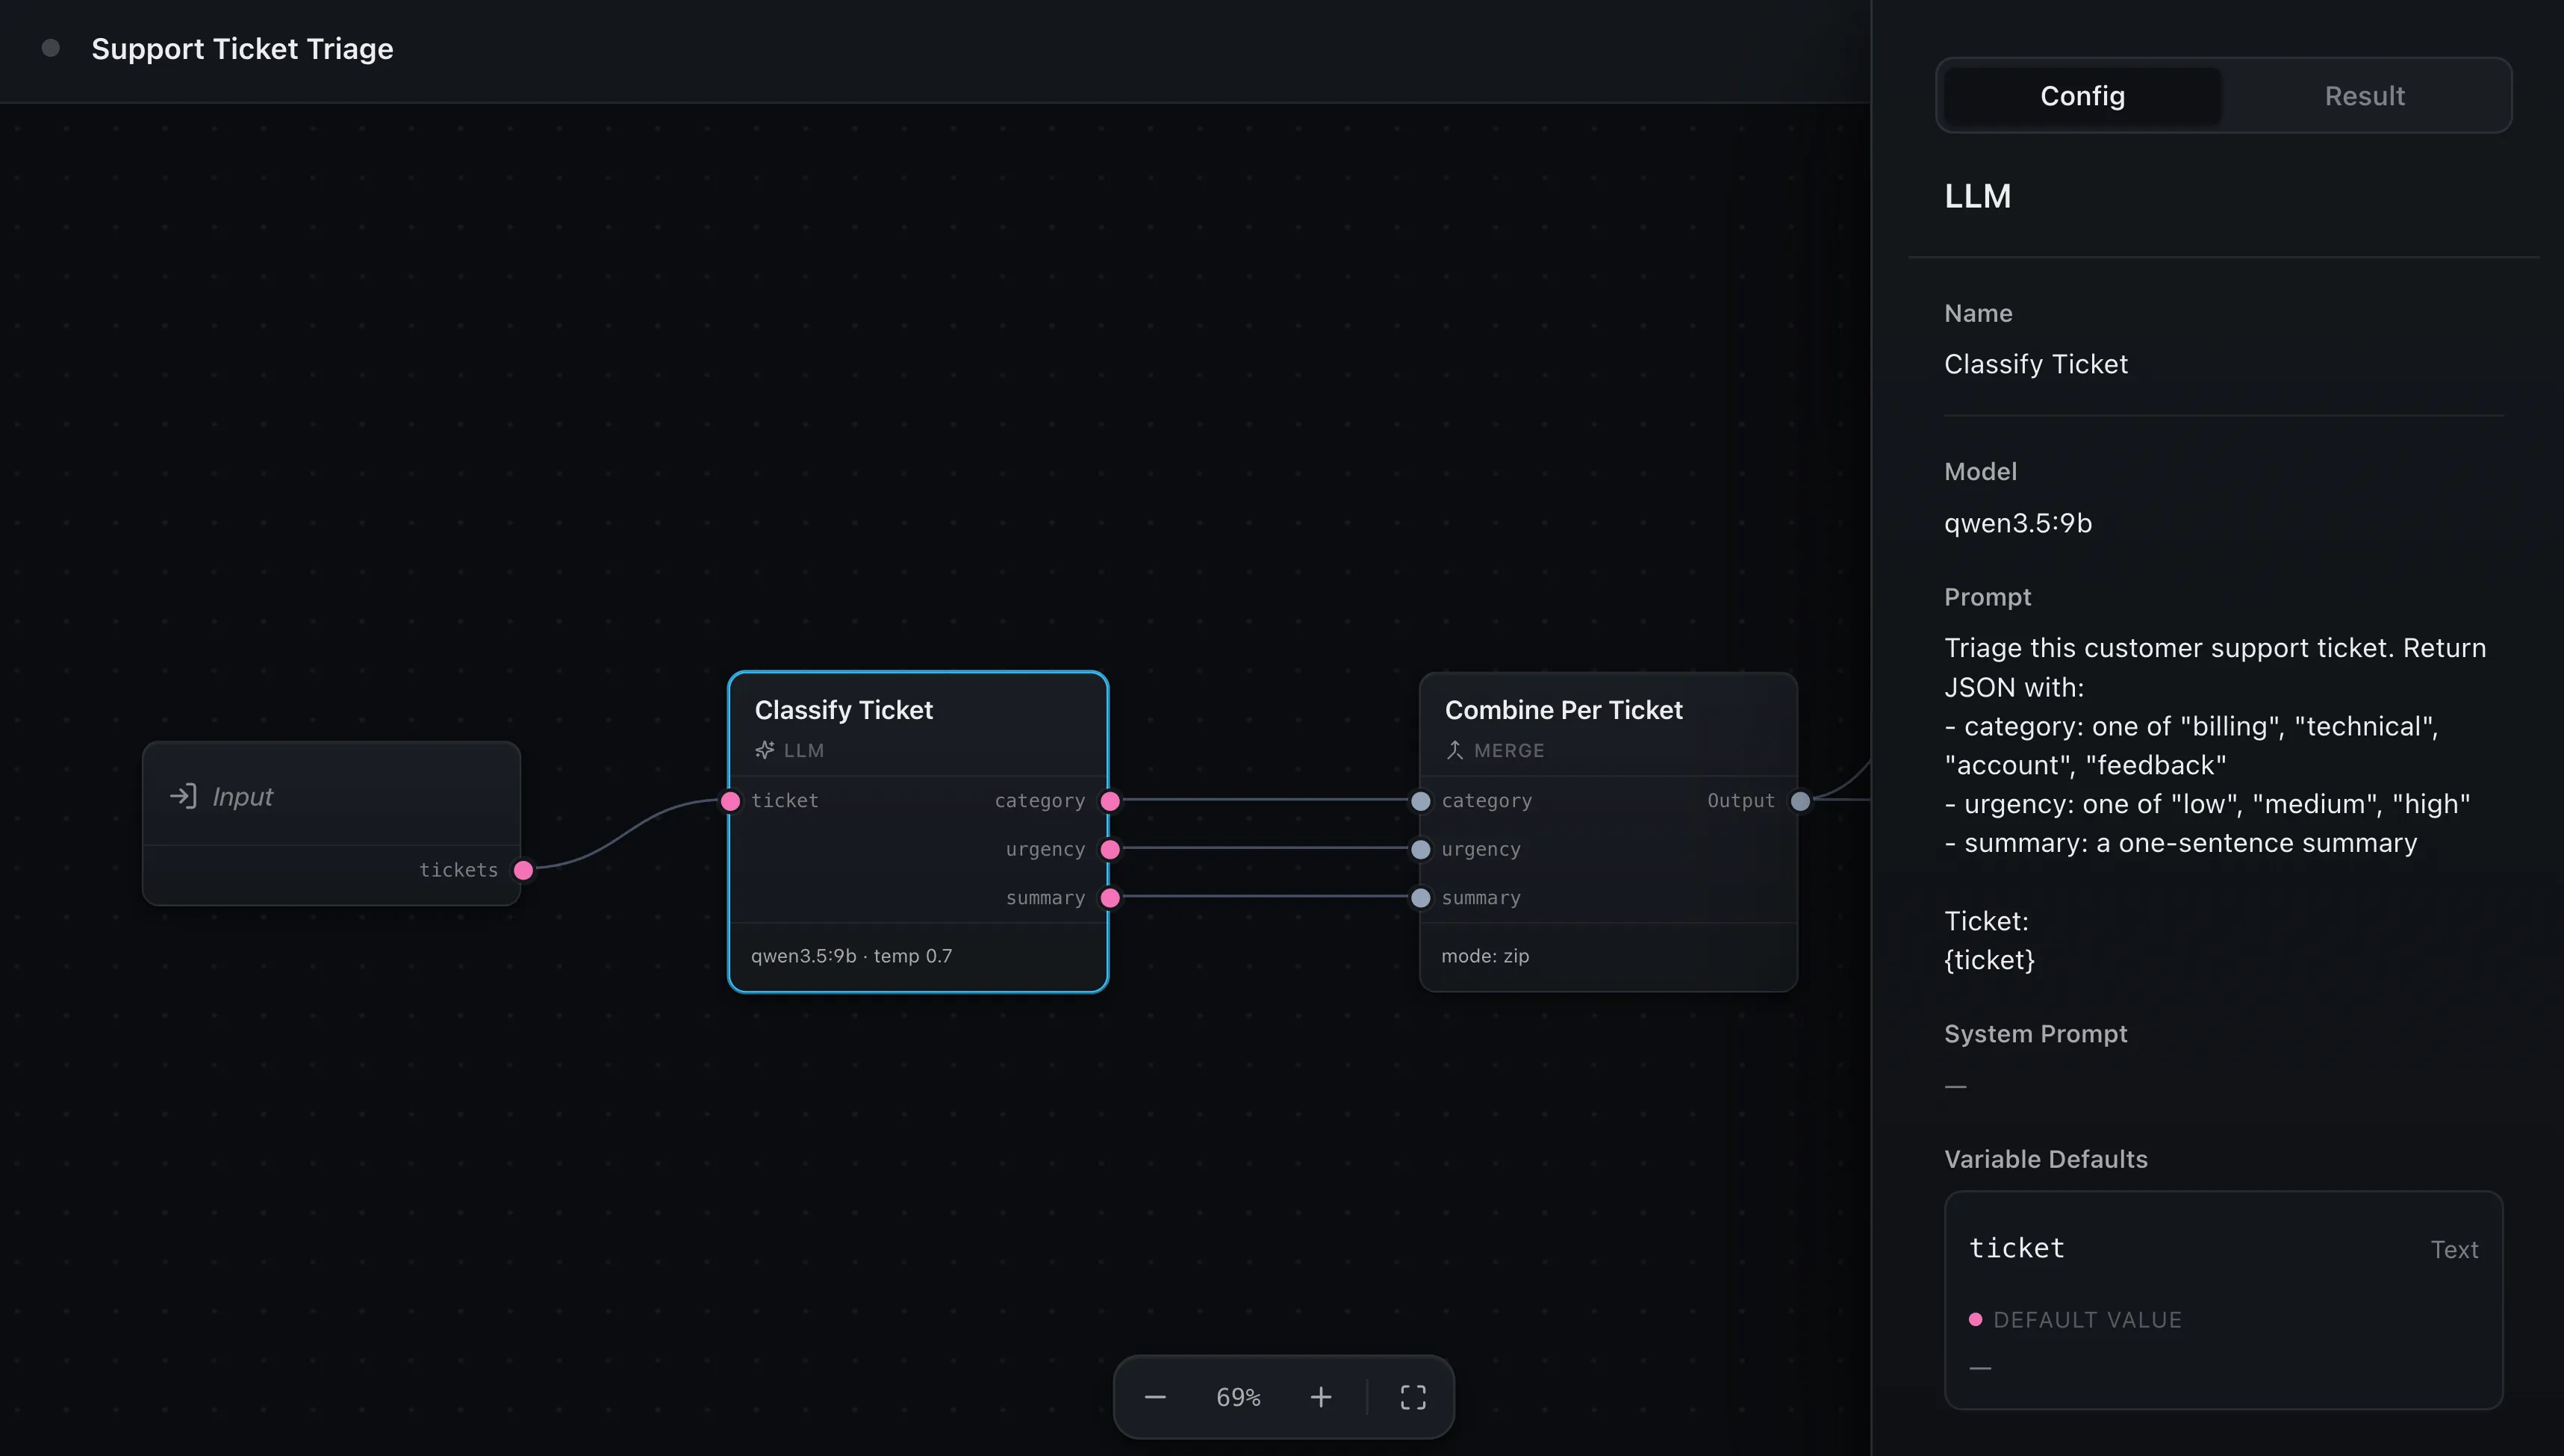
Task: Click the summary input port on Combine Per Ticket
Action: point(1420,898)
